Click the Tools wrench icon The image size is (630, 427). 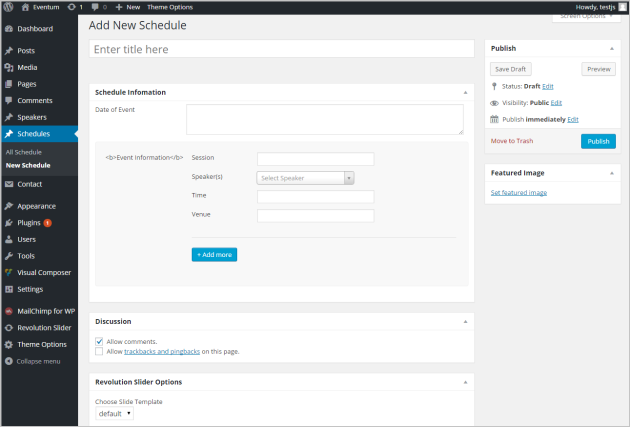[x=9, y=256]
